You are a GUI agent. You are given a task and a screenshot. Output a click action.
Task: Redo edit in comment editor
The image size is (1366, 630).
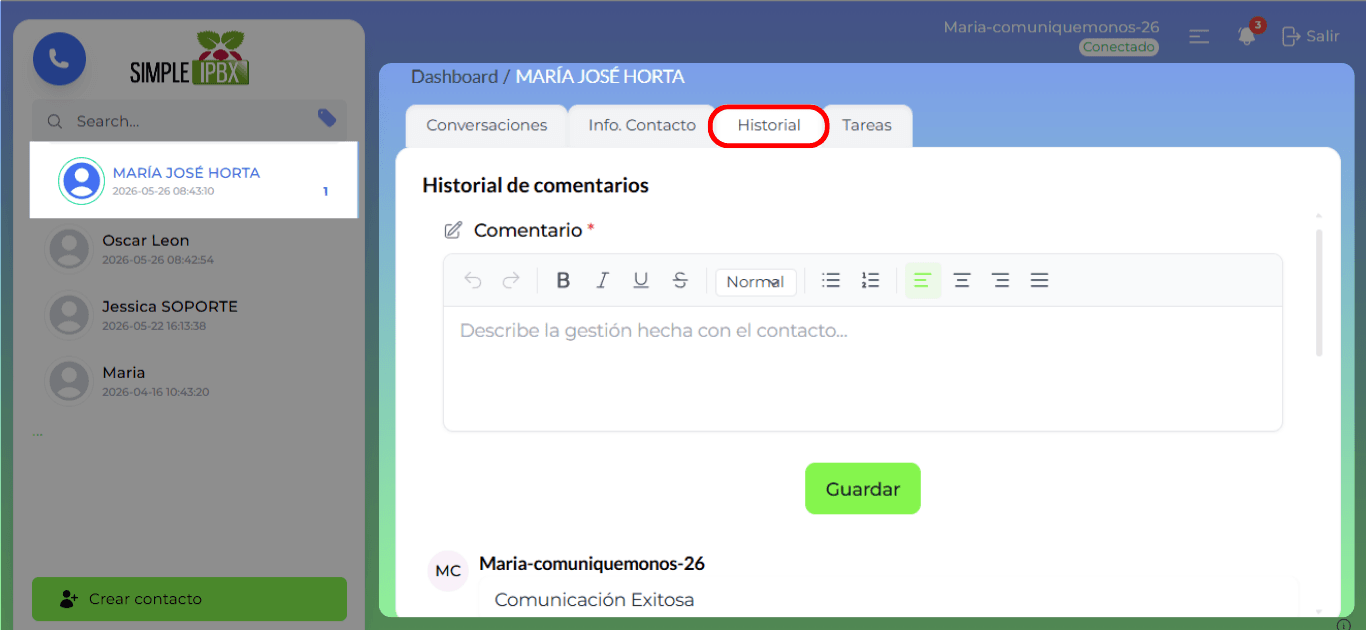coord(511,281)
